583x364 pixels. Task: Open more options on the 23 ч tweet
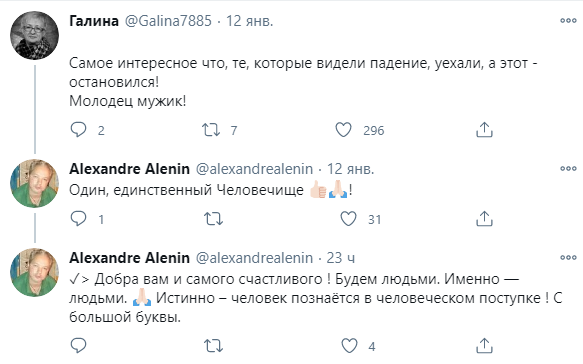pos(568,257)
